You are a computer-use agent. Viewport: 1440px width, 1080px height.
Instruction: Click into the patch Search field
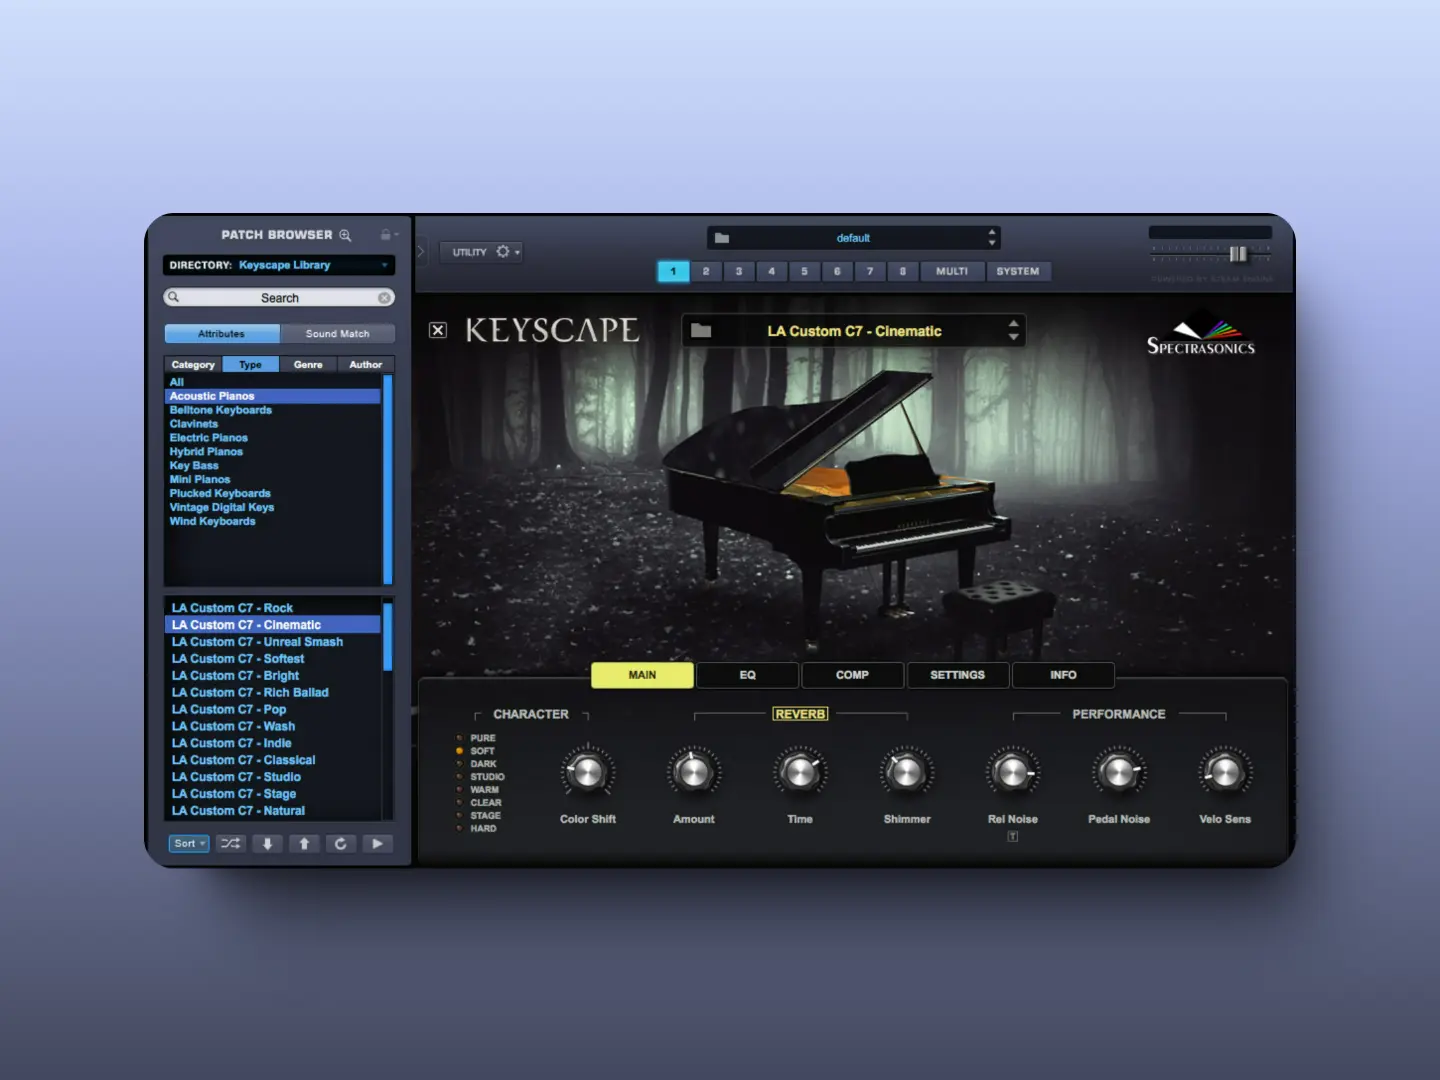[279, 298]
